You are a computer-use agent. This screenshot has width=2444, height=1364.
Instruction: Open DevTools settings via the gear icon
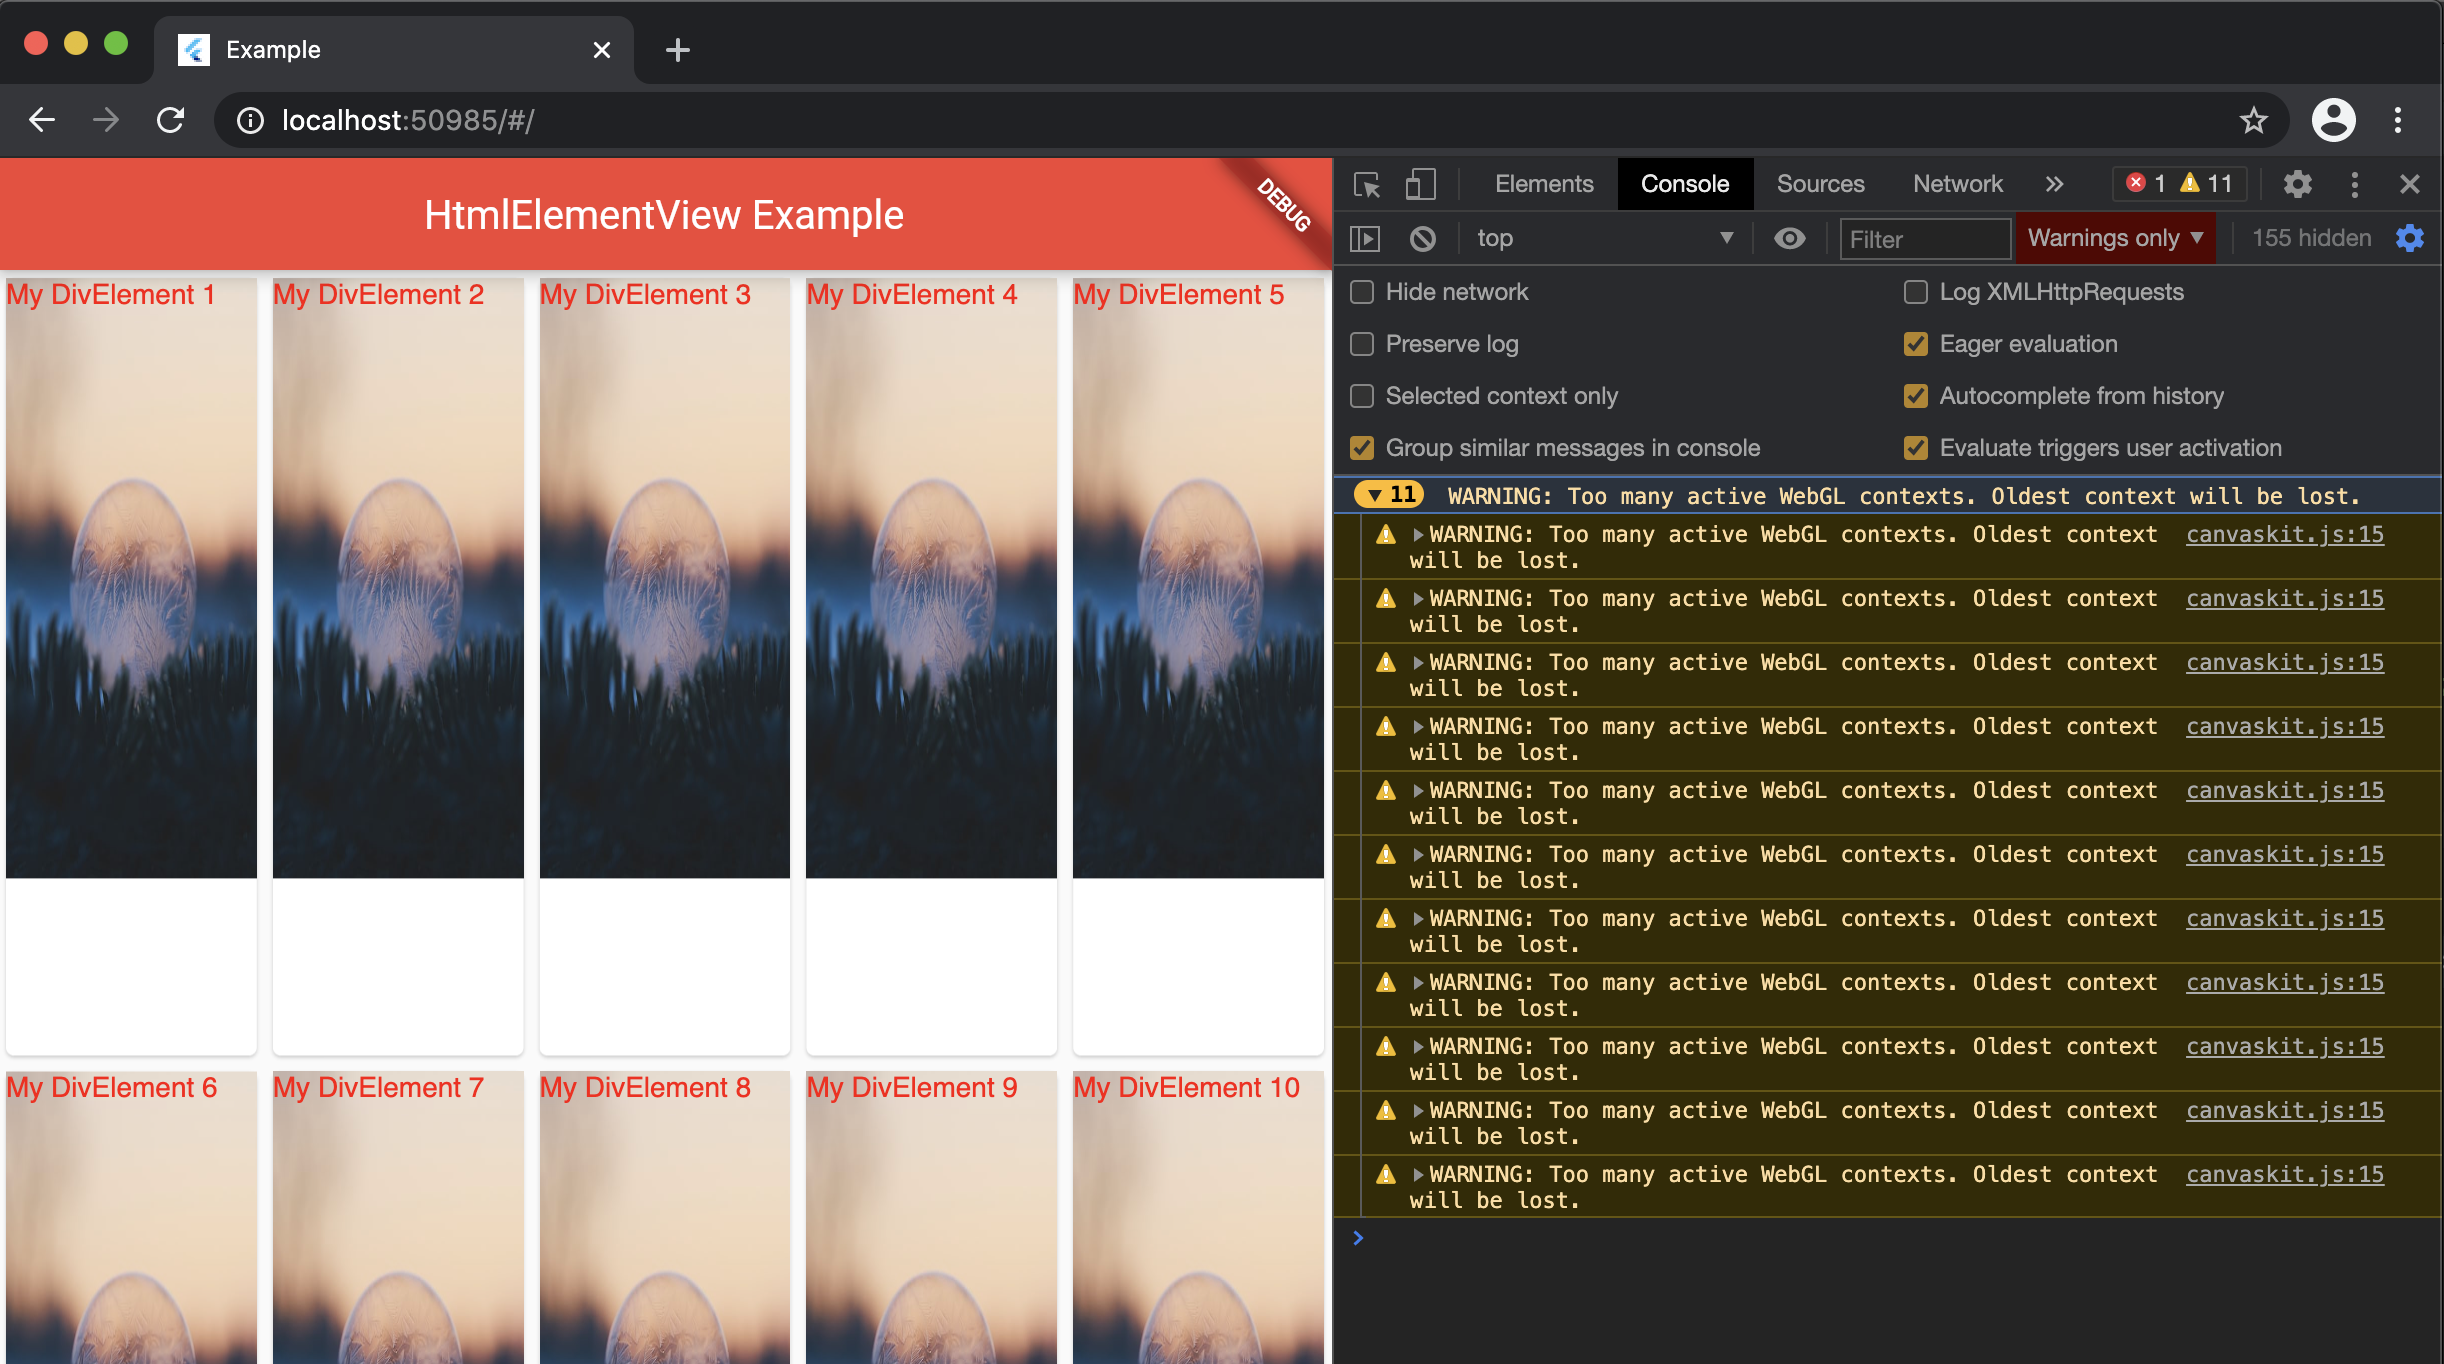point(2297,184)
